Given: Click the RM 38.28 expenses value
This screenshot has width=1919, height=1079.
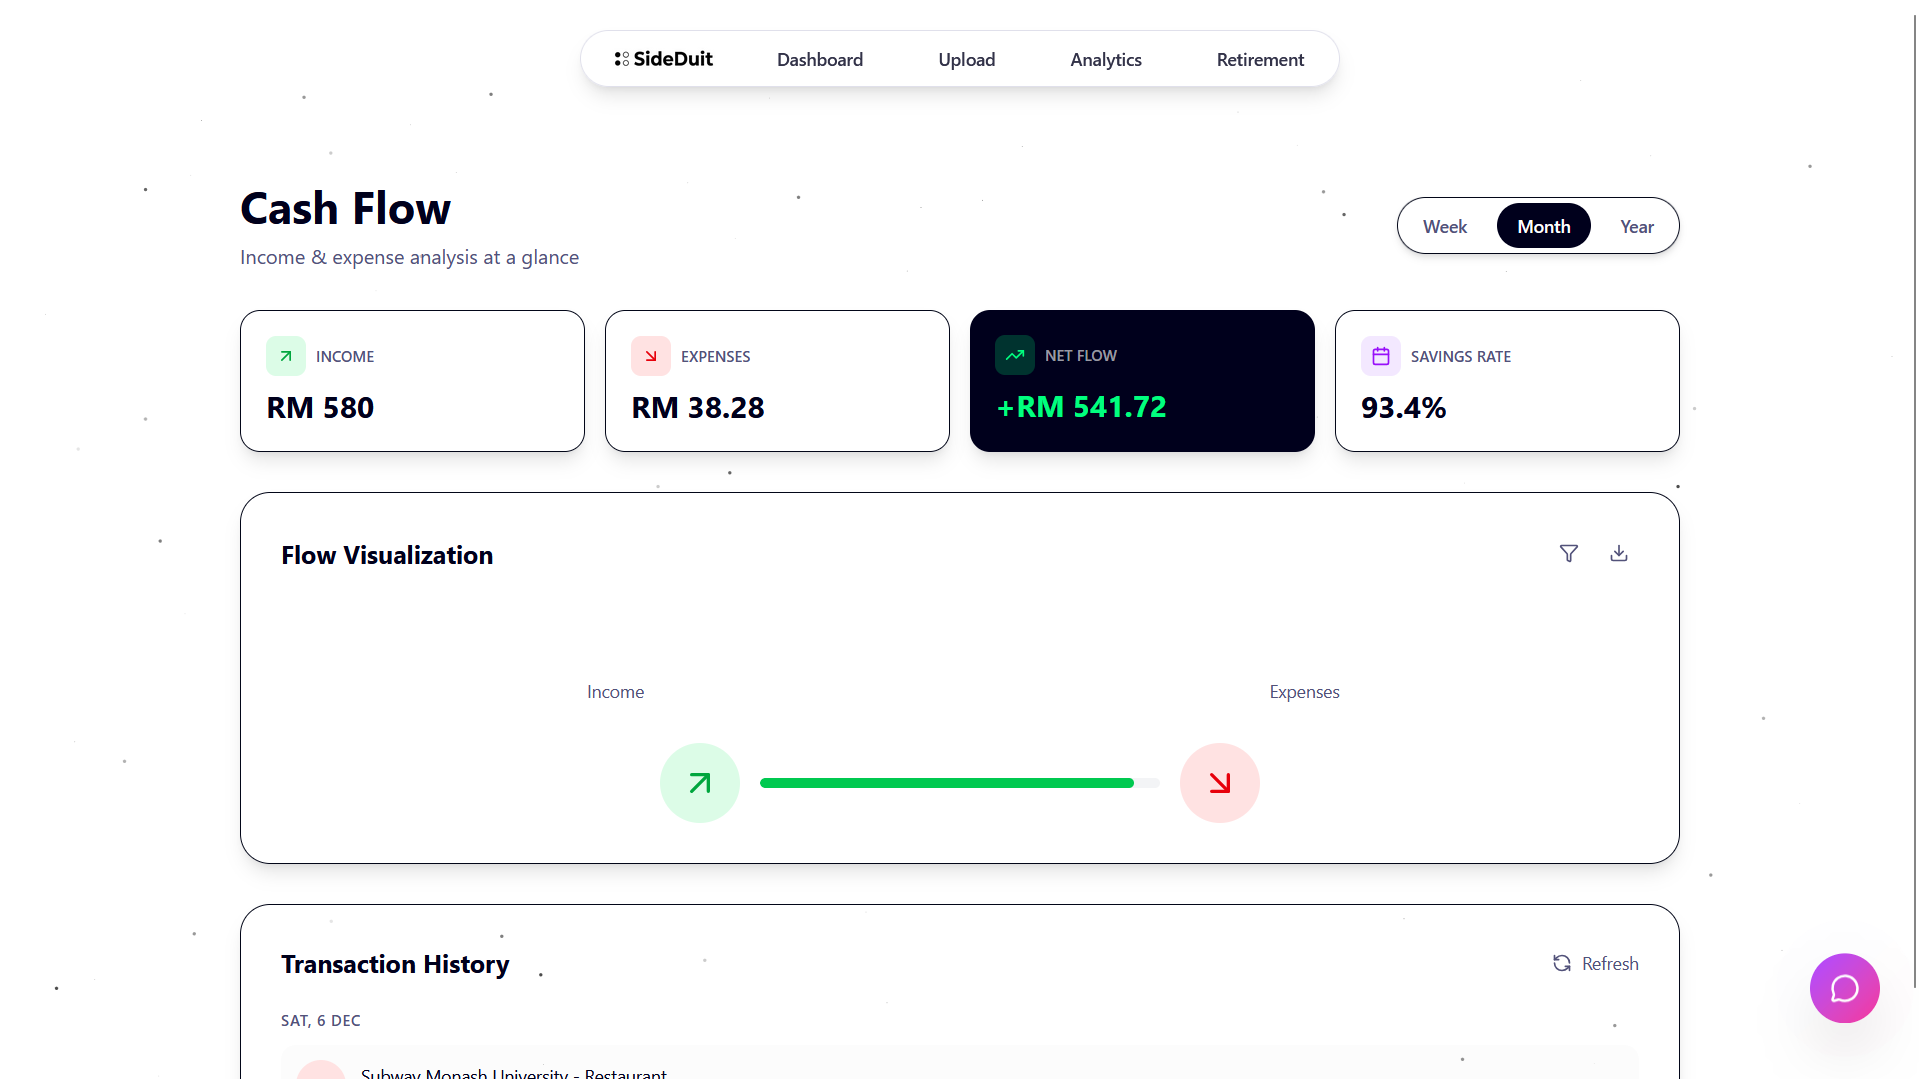Looking at the screenshot, I should point(698,408).
